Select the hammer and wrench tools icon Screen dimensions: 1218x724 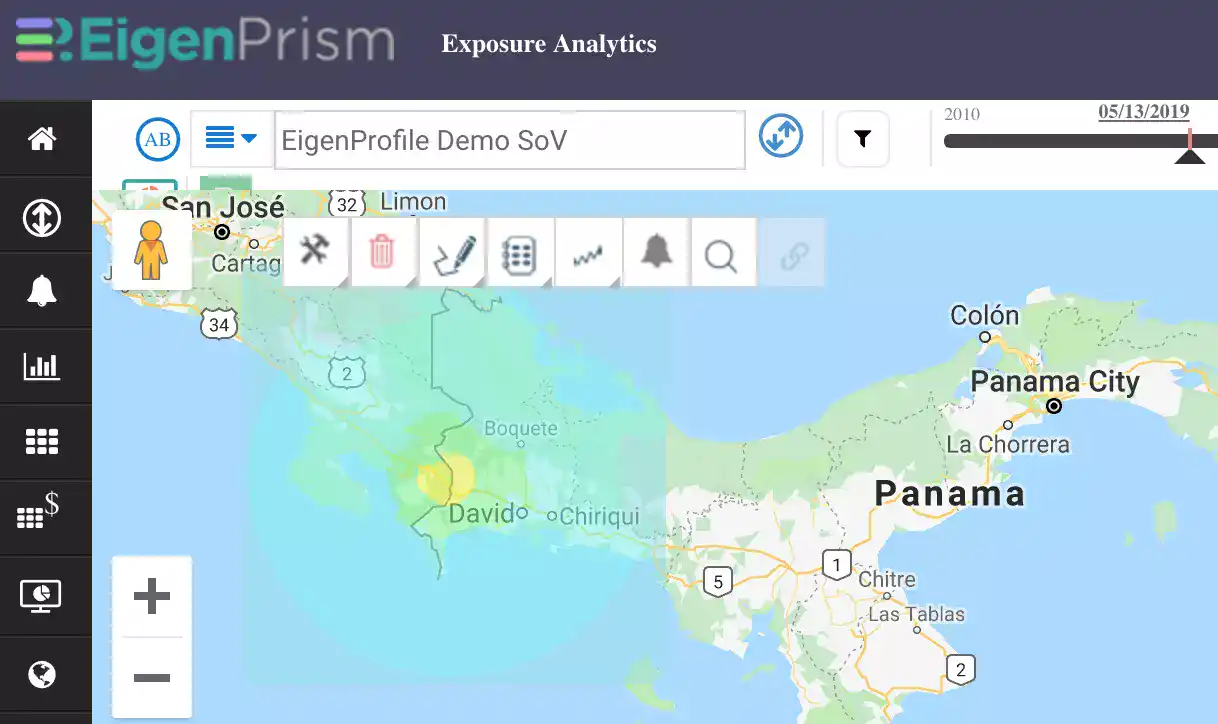click(315, 252)
